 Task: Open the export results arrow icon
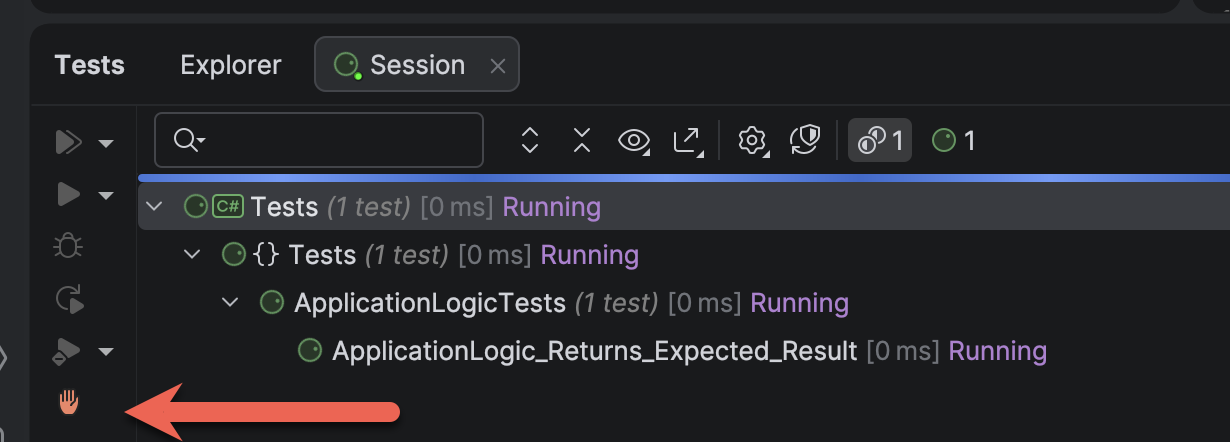[687, 141]
